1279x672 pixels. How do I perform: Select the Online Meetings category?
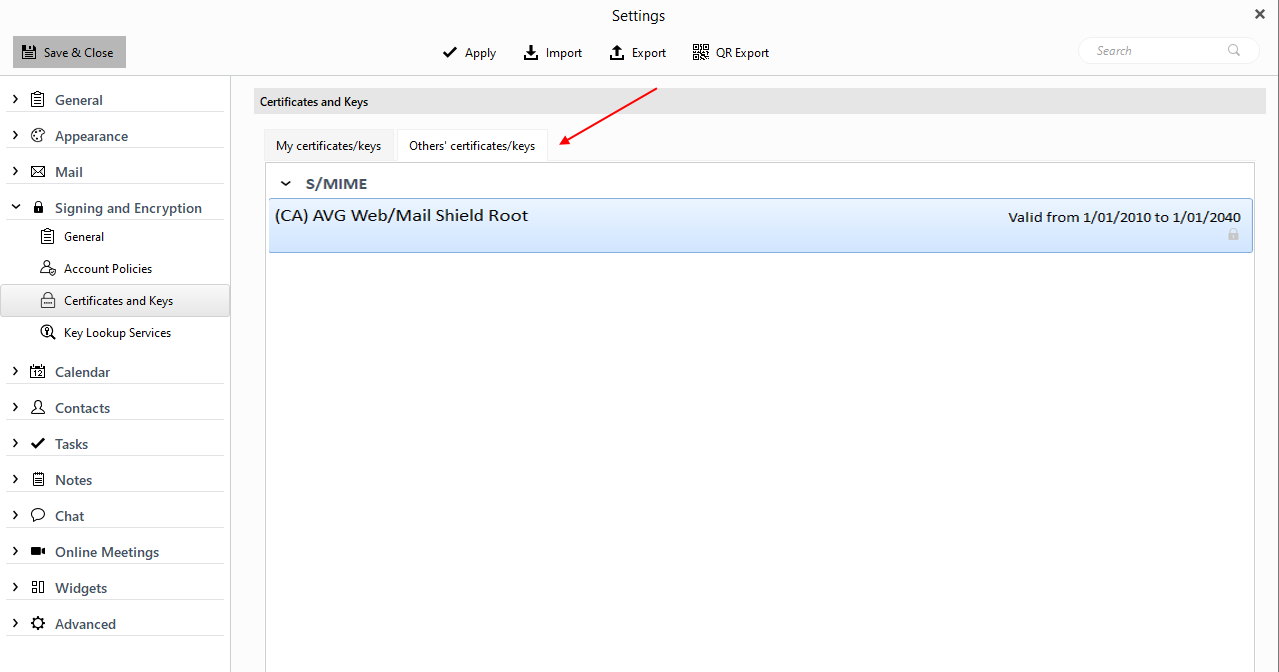point(107,552)
